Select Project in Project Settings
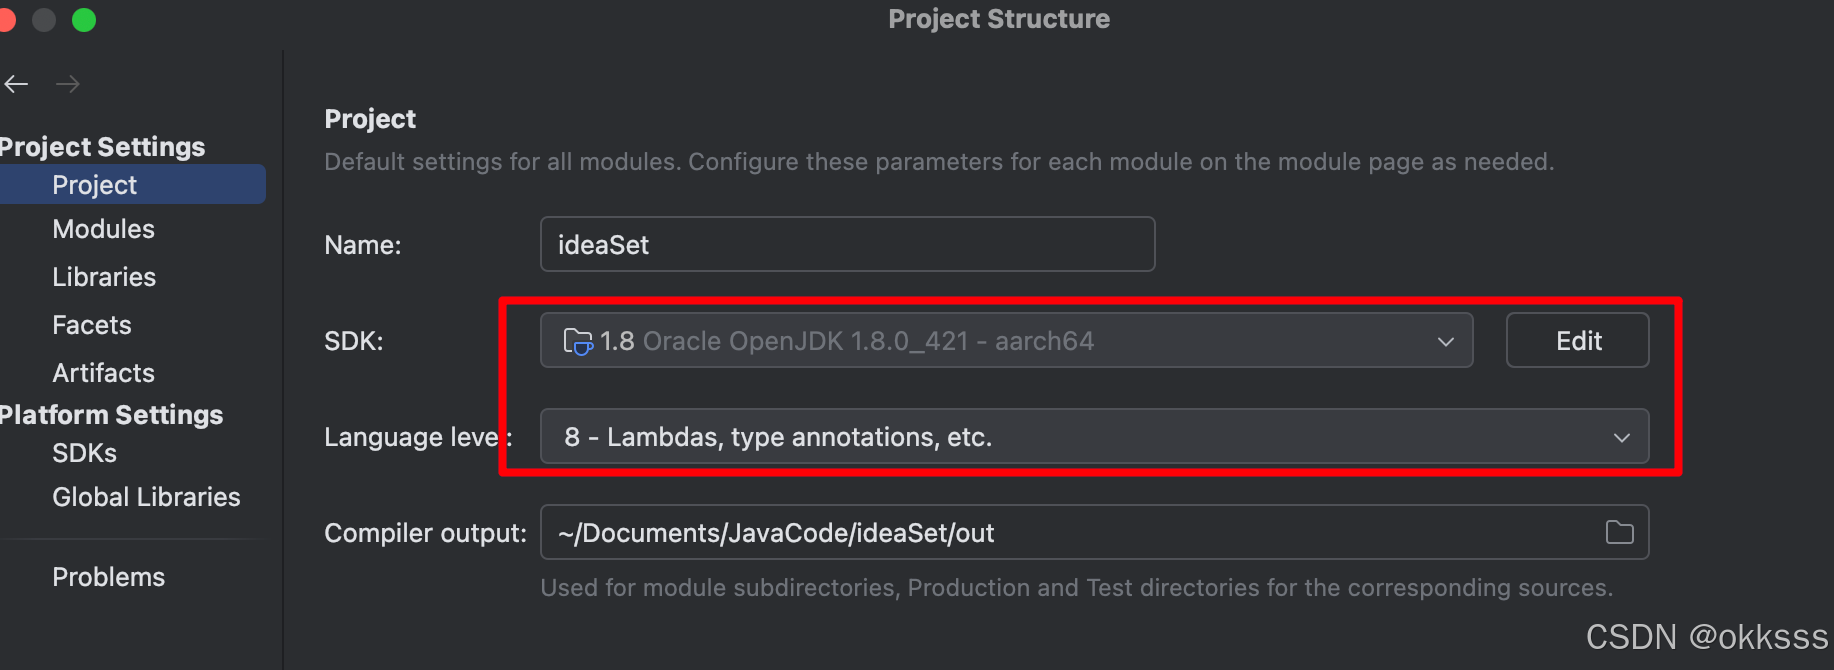1834x670 pixels. point(95,185)
